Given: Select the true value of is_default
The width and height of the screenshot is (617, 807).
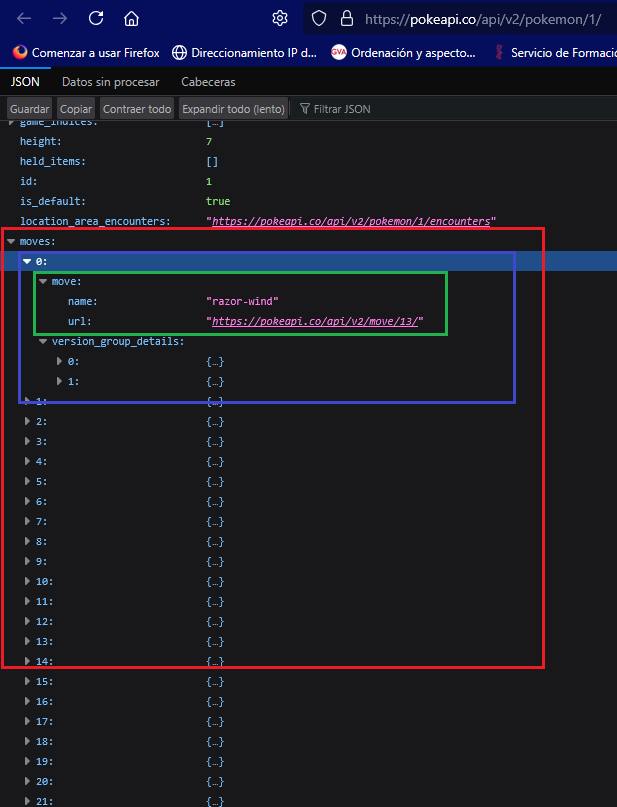Looking at the screenshot, I should coord(218,201).
